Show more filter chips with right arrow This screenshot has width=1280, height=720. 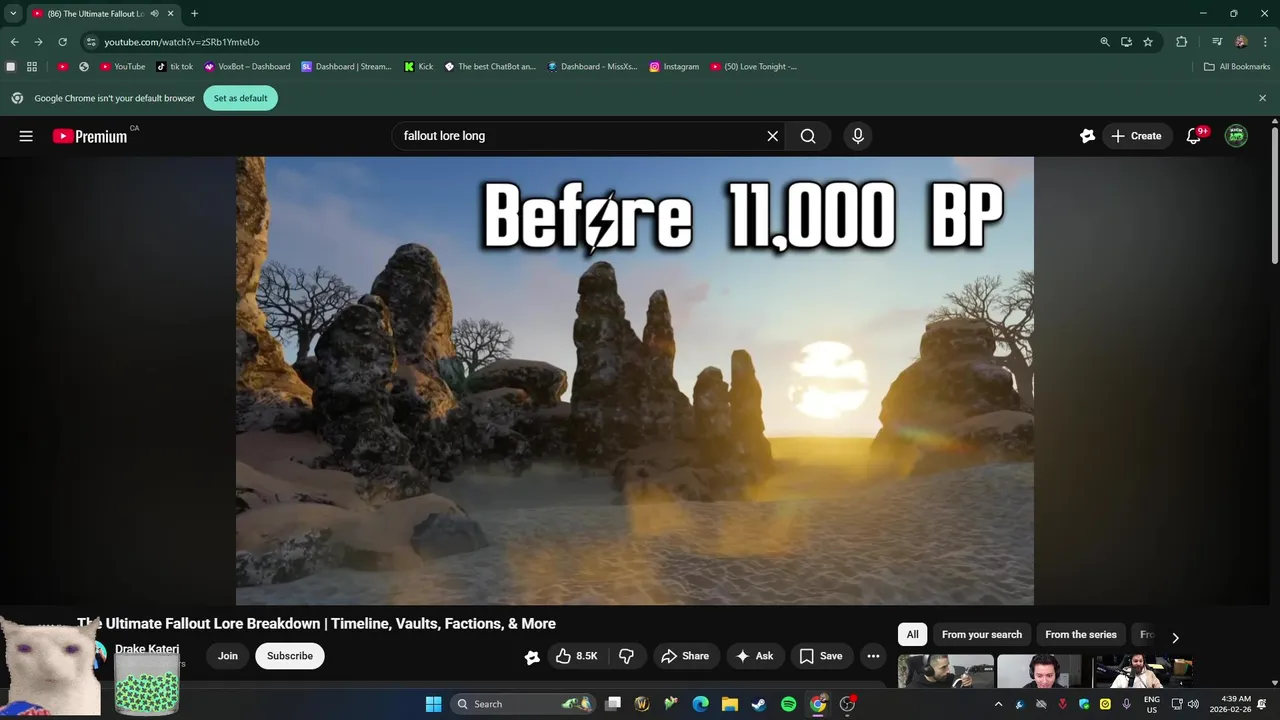[1175, 637]
